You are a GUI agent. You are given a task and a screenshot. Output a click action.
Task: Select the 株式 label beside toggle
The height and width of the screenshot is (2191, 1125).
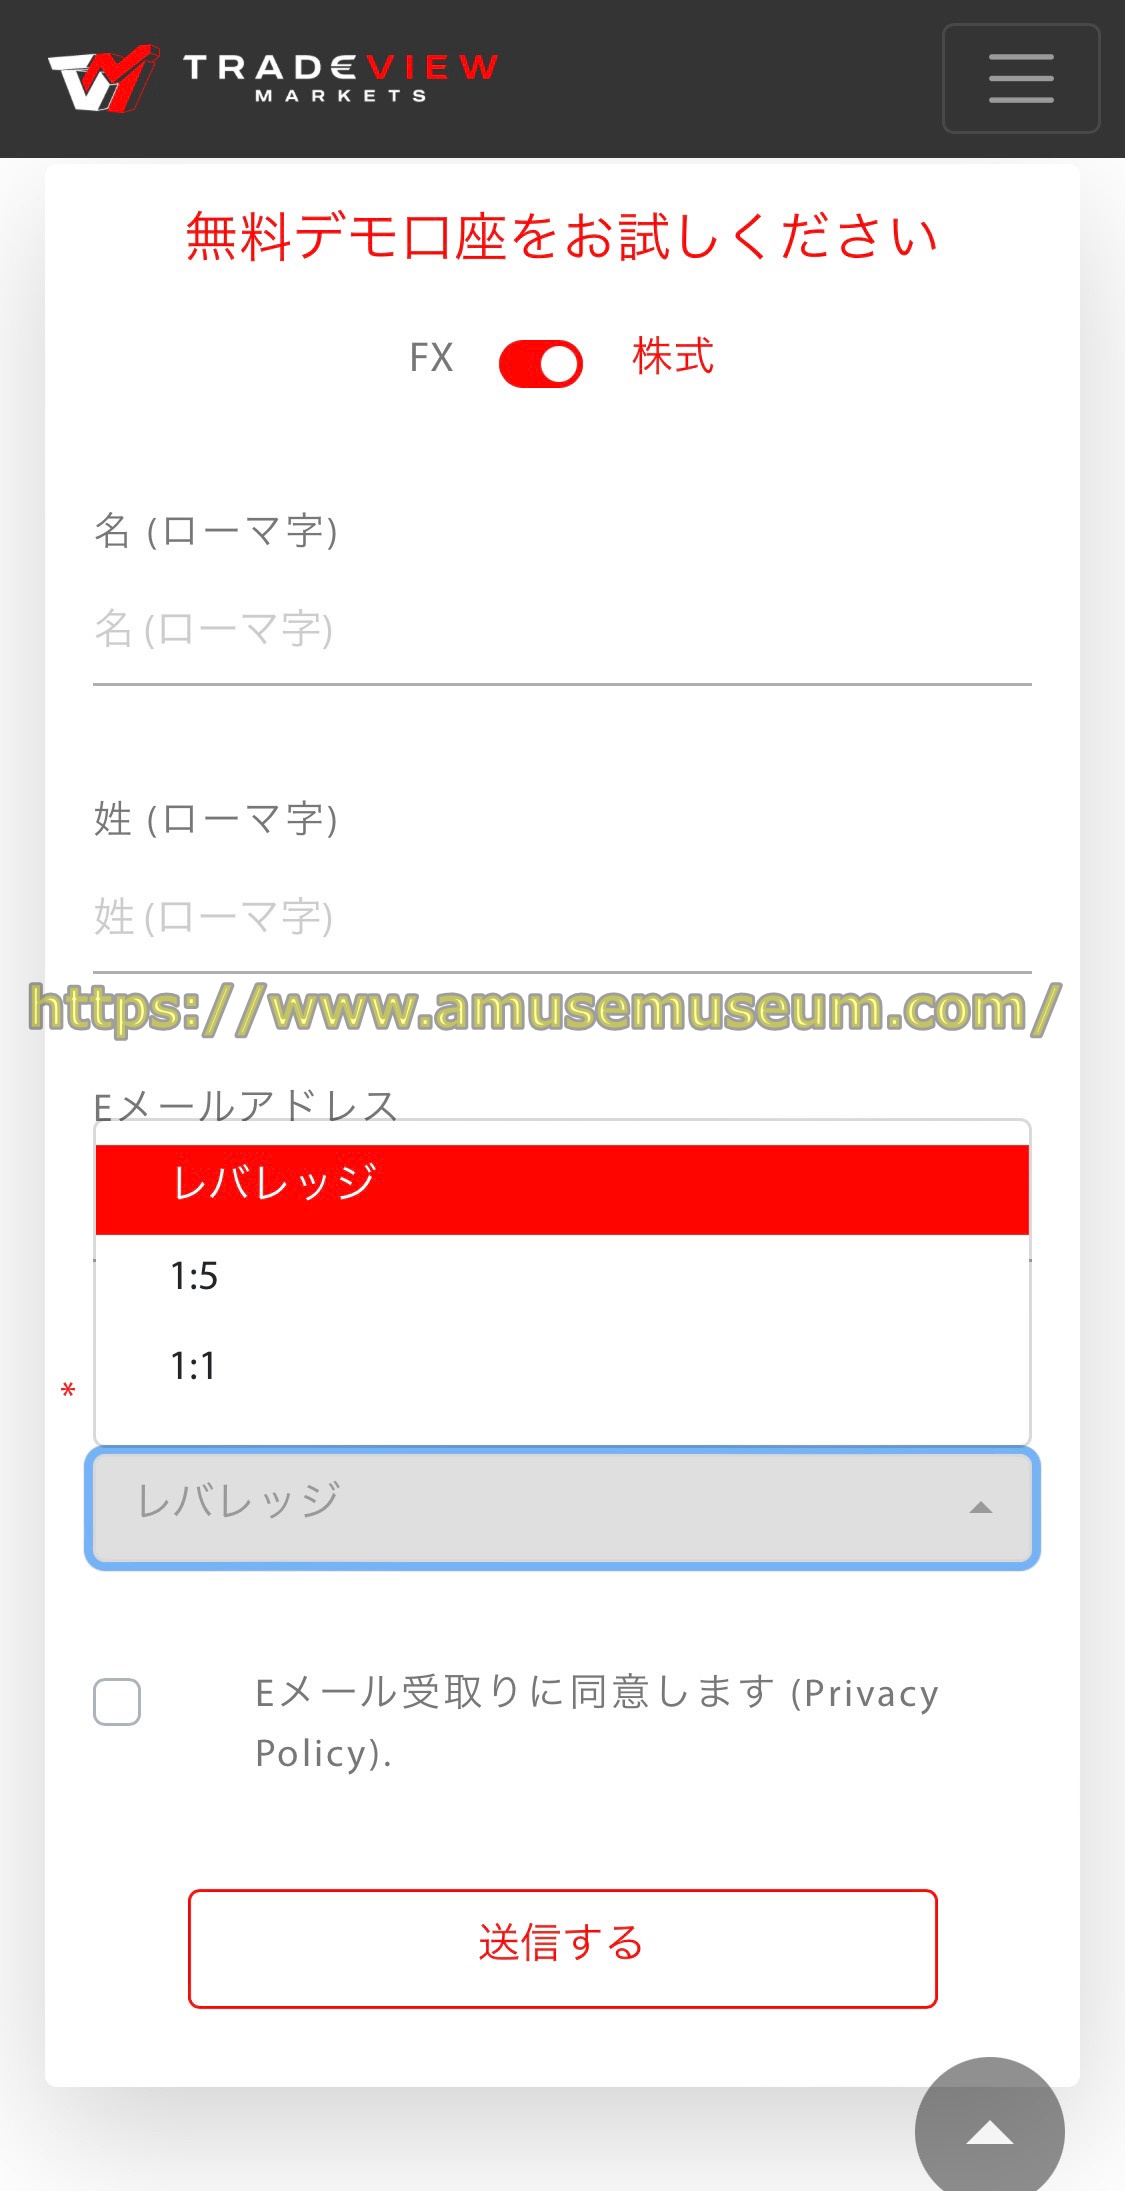[673, 356]
